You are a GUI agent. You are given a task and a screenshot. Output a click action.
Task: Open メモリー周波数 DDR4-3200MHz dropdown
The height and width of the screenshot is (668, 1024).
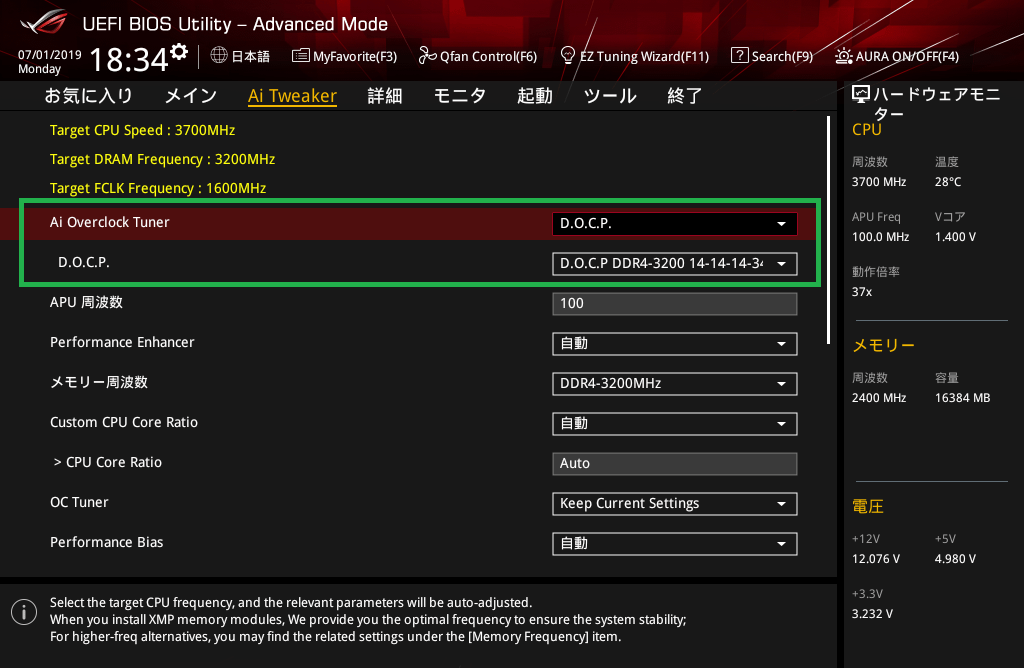tap(675, 384)
